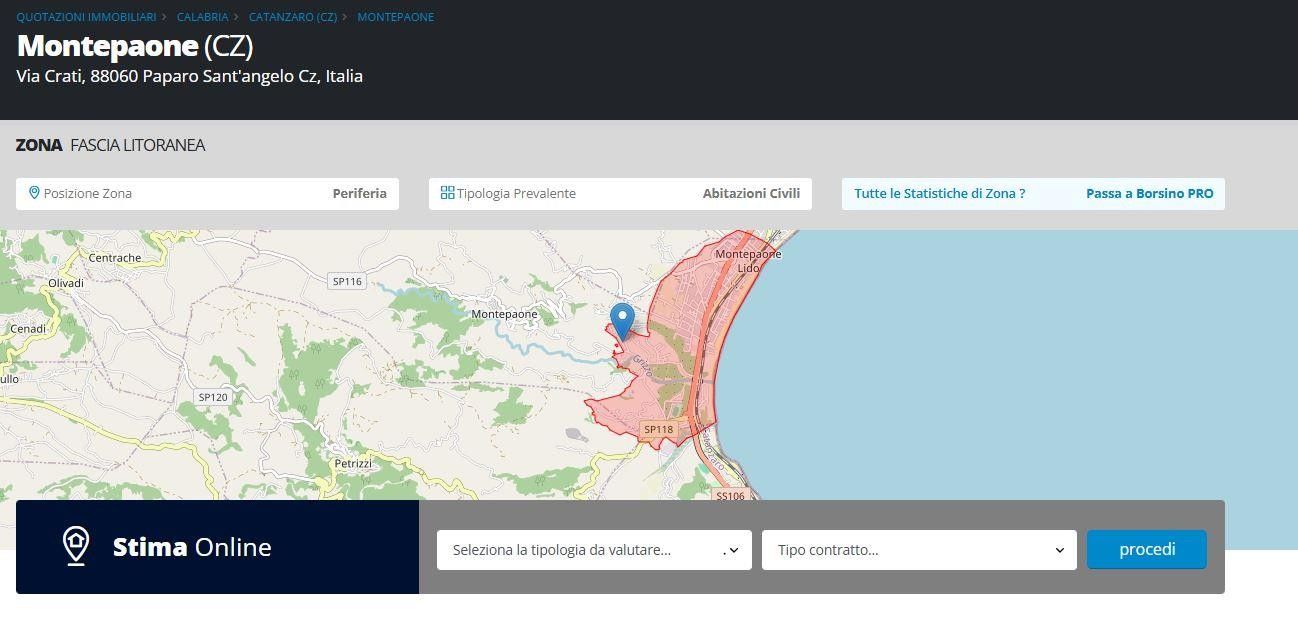
Task: Click the SS106 road shield on map
Action: 730,495
